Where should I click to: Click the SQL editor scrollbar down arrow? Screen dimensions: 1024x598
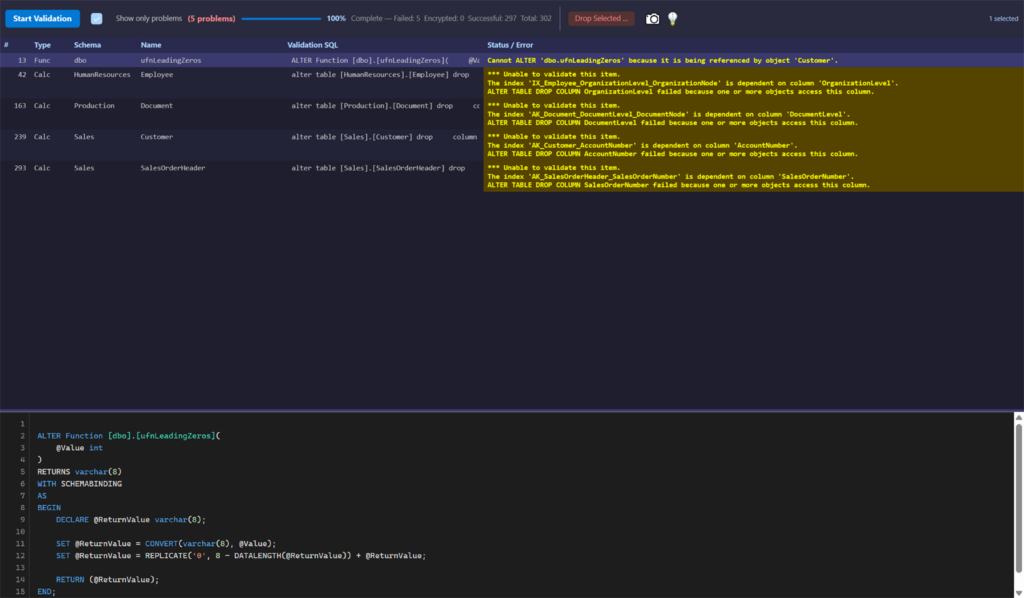point(1018,593)
